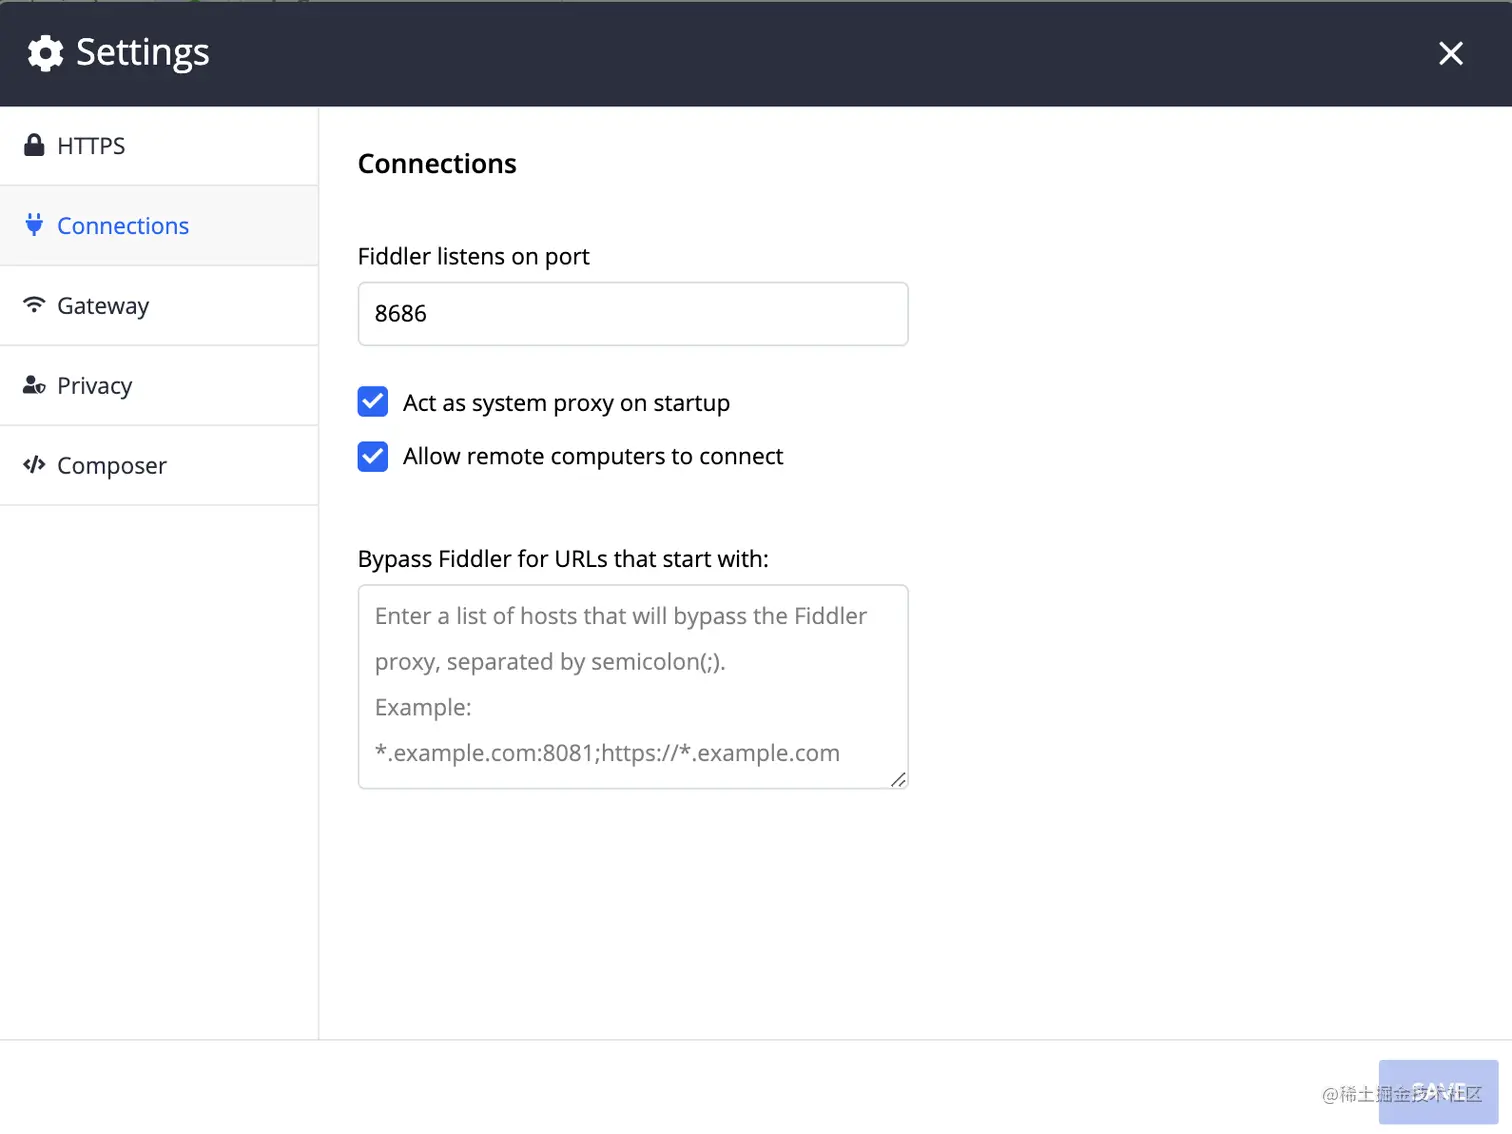Close the Settings dialog with X

click(x=1450, y=53)
